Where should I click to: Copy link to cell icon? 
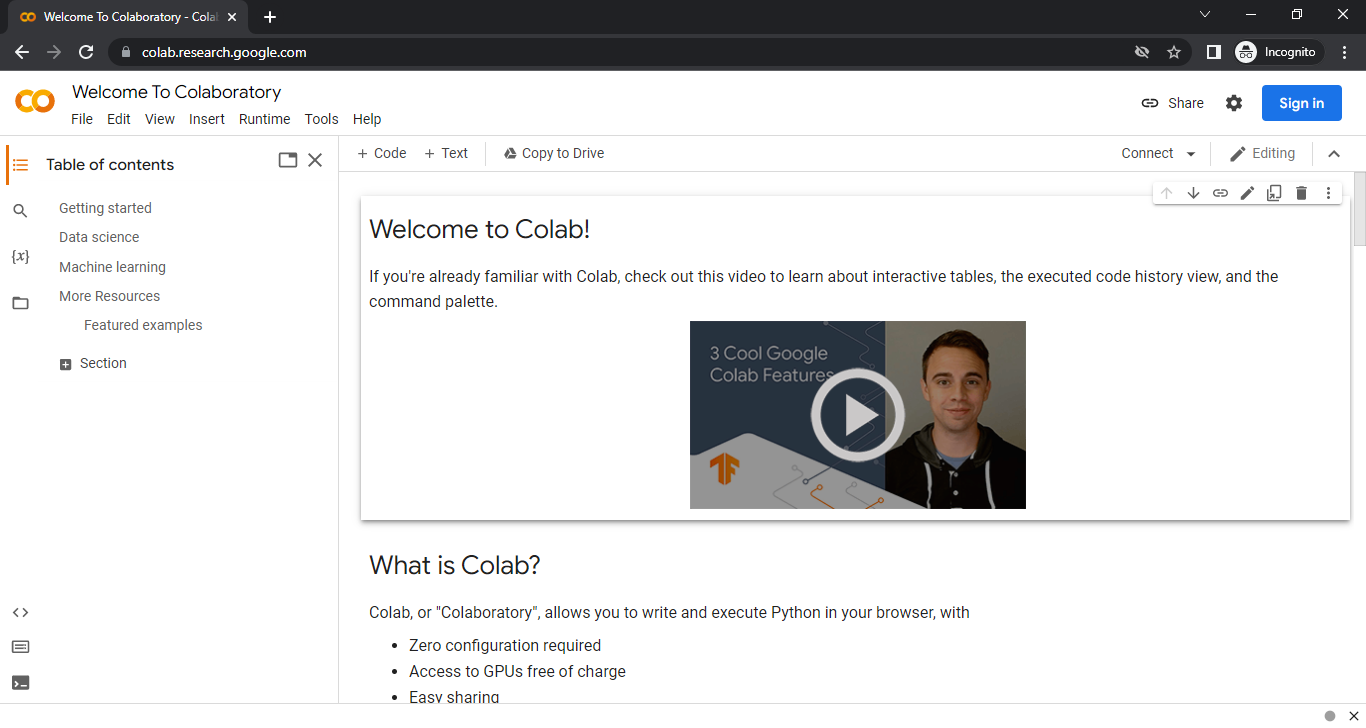(1220, 193)
